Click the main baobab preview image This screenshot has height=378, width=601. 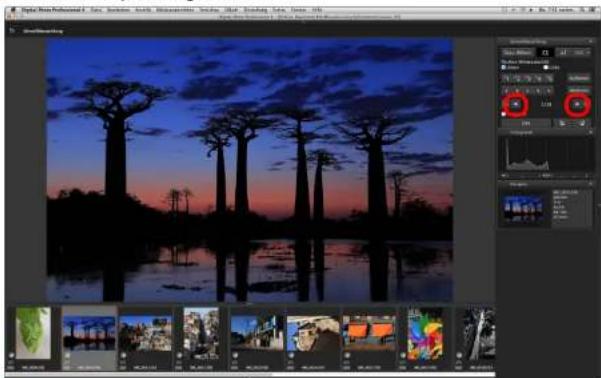(x=250, y=170)
